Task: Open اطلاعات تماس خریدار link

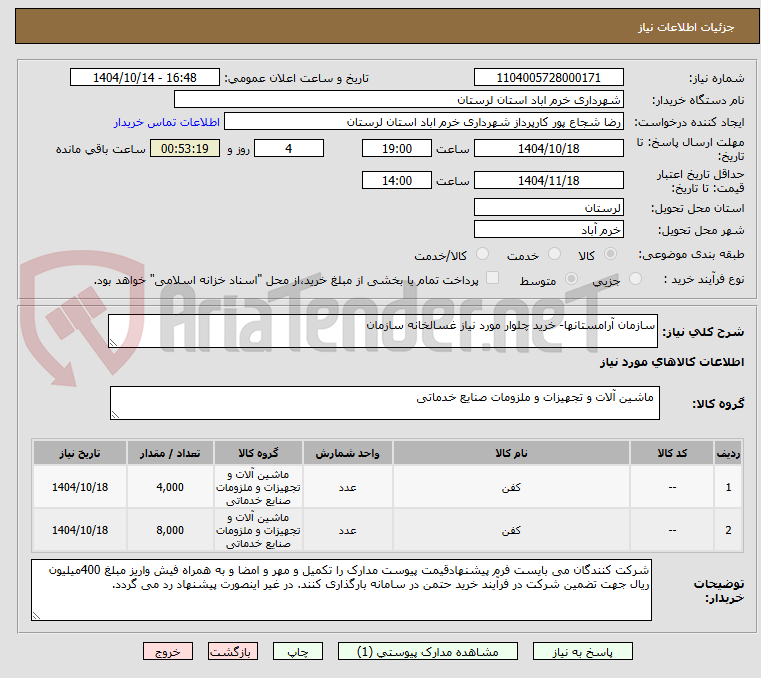Action: [167, 122]
